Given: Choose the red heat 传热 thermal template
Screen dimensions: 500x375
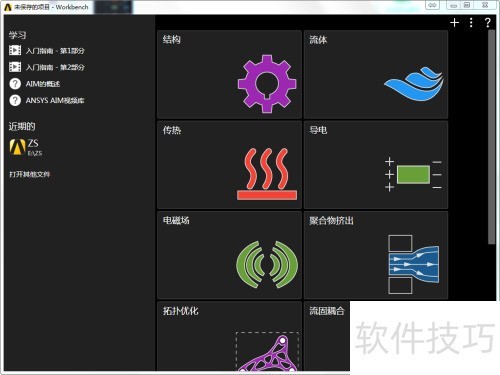Looking at the screenshot, I should click(229, 165).
